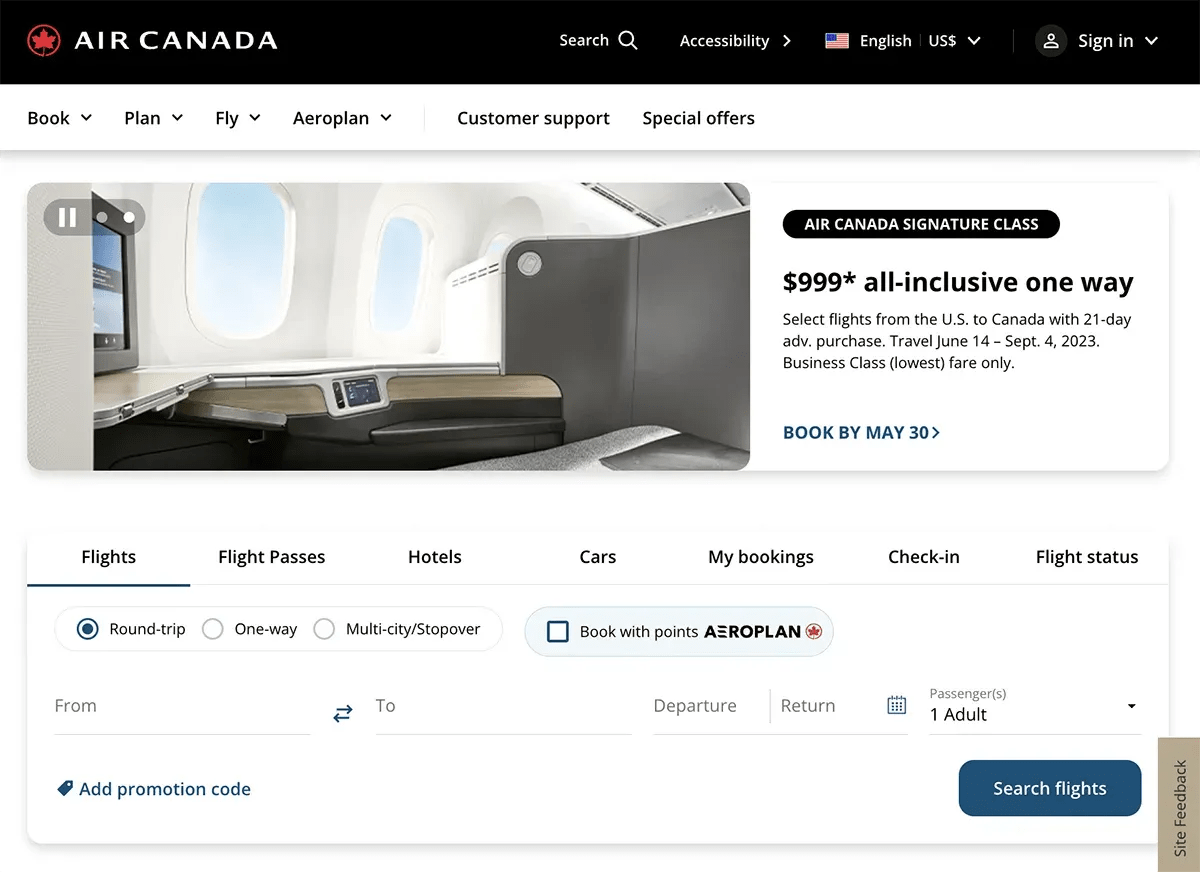This screenshot has height=872, width=1200.
Task: Open the Search magnifier icon
Action: [631, 40]
